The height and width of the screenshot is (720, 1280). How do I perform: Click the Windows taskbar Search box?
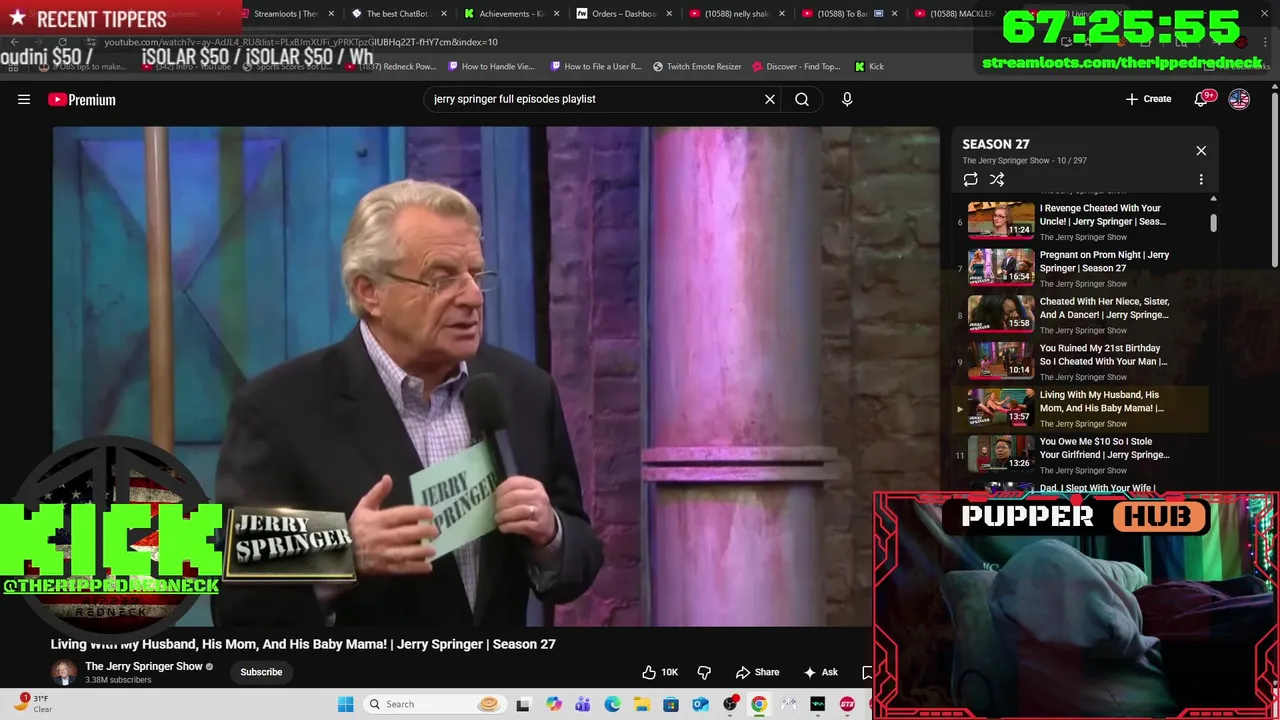pyautogui.click(x=432, y=704)
